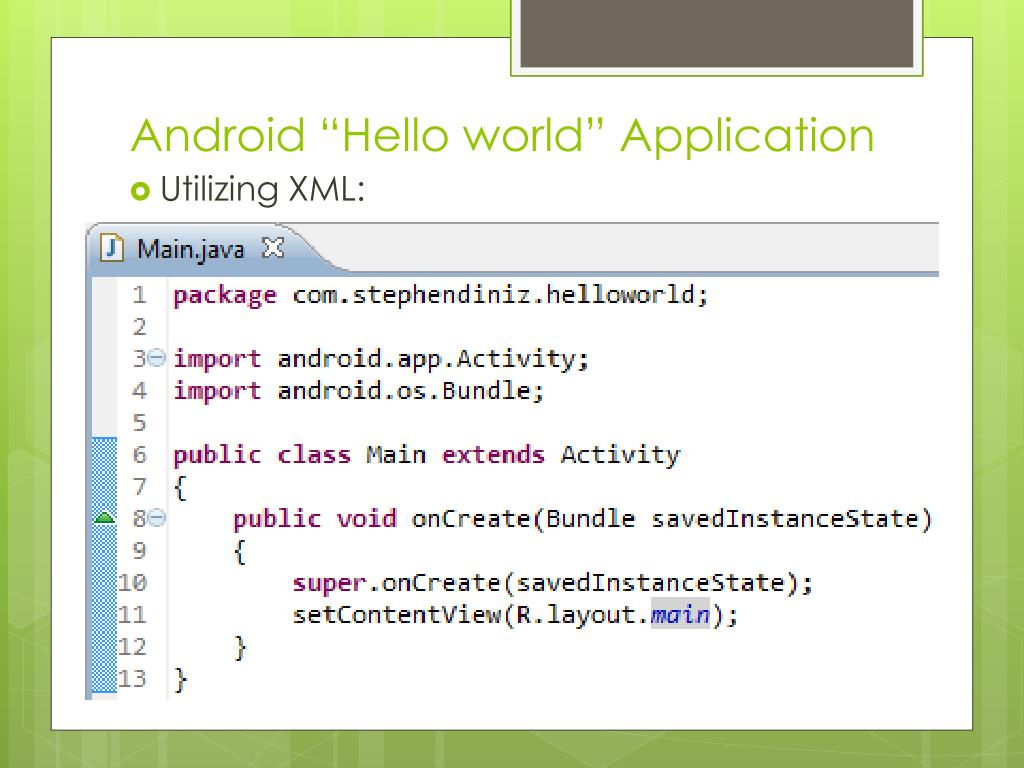Viewport: 1024px width, 768px height.
Task: Click onCreate method name on line 8
Action: point(471,519)
